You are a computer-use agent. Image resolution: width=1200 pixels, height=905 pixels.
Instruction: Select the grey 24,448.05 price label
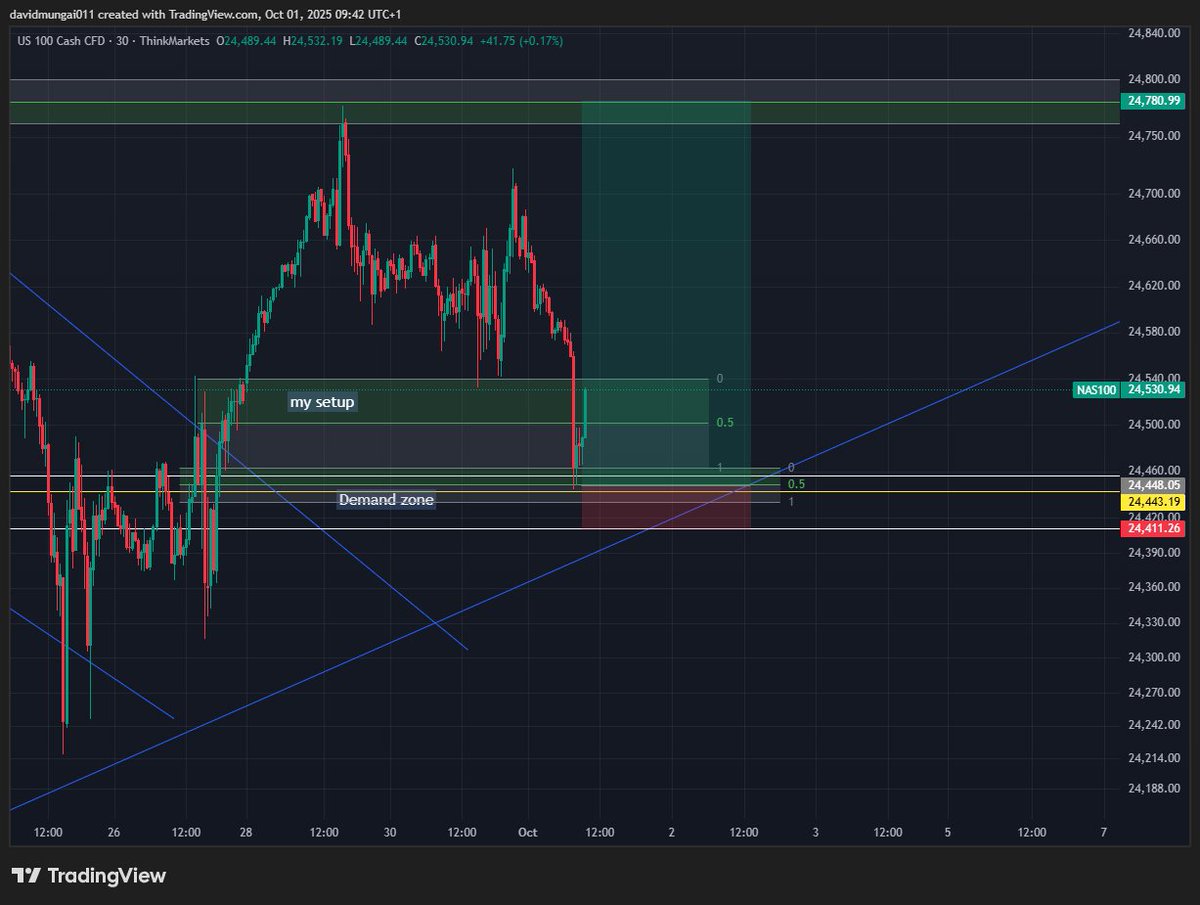click(x=1155, y=484)
